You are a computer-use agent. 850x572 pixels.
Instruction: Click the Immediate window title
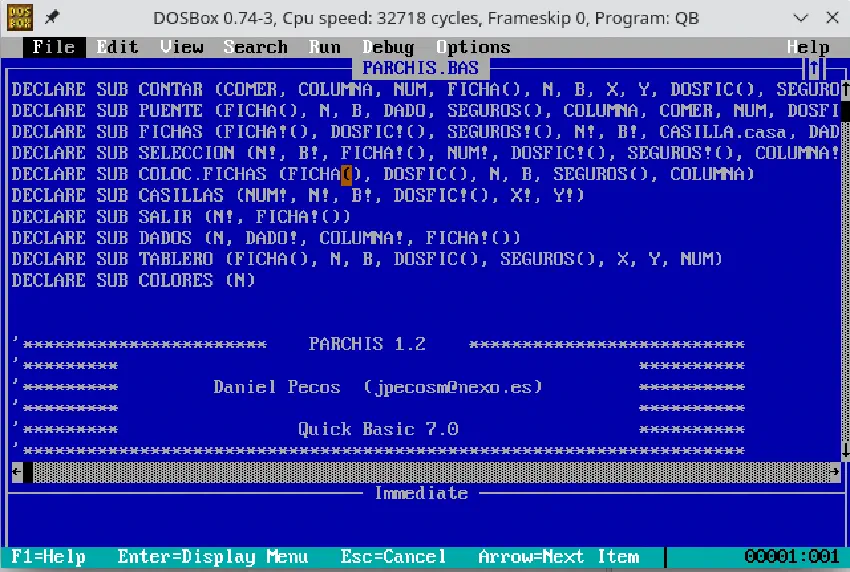421,493
